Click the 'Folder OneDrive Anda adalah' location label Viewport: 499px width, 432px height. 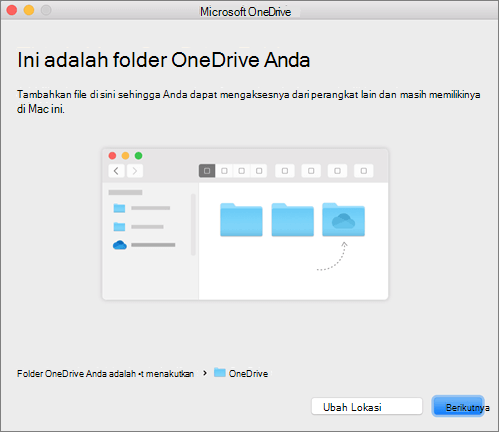(105, 374)
